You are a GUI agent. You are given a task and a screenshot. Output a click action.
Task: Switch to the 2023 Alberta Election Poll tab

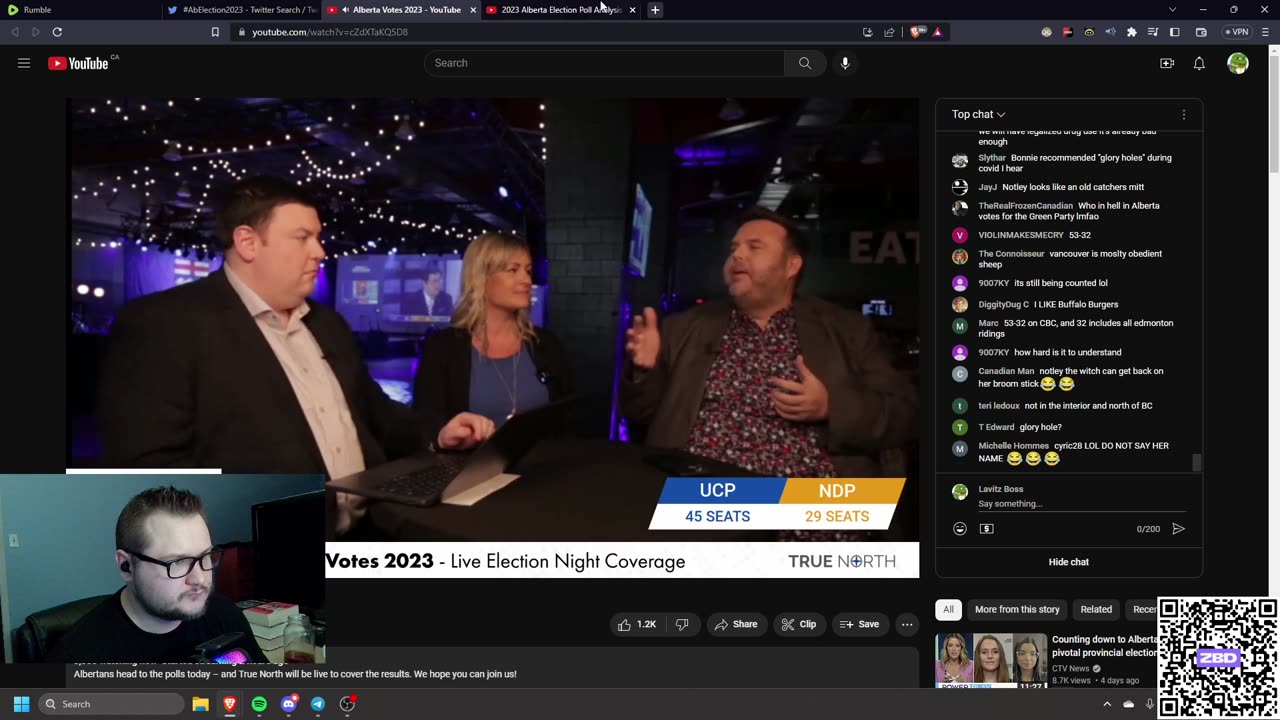click(560, 10)
